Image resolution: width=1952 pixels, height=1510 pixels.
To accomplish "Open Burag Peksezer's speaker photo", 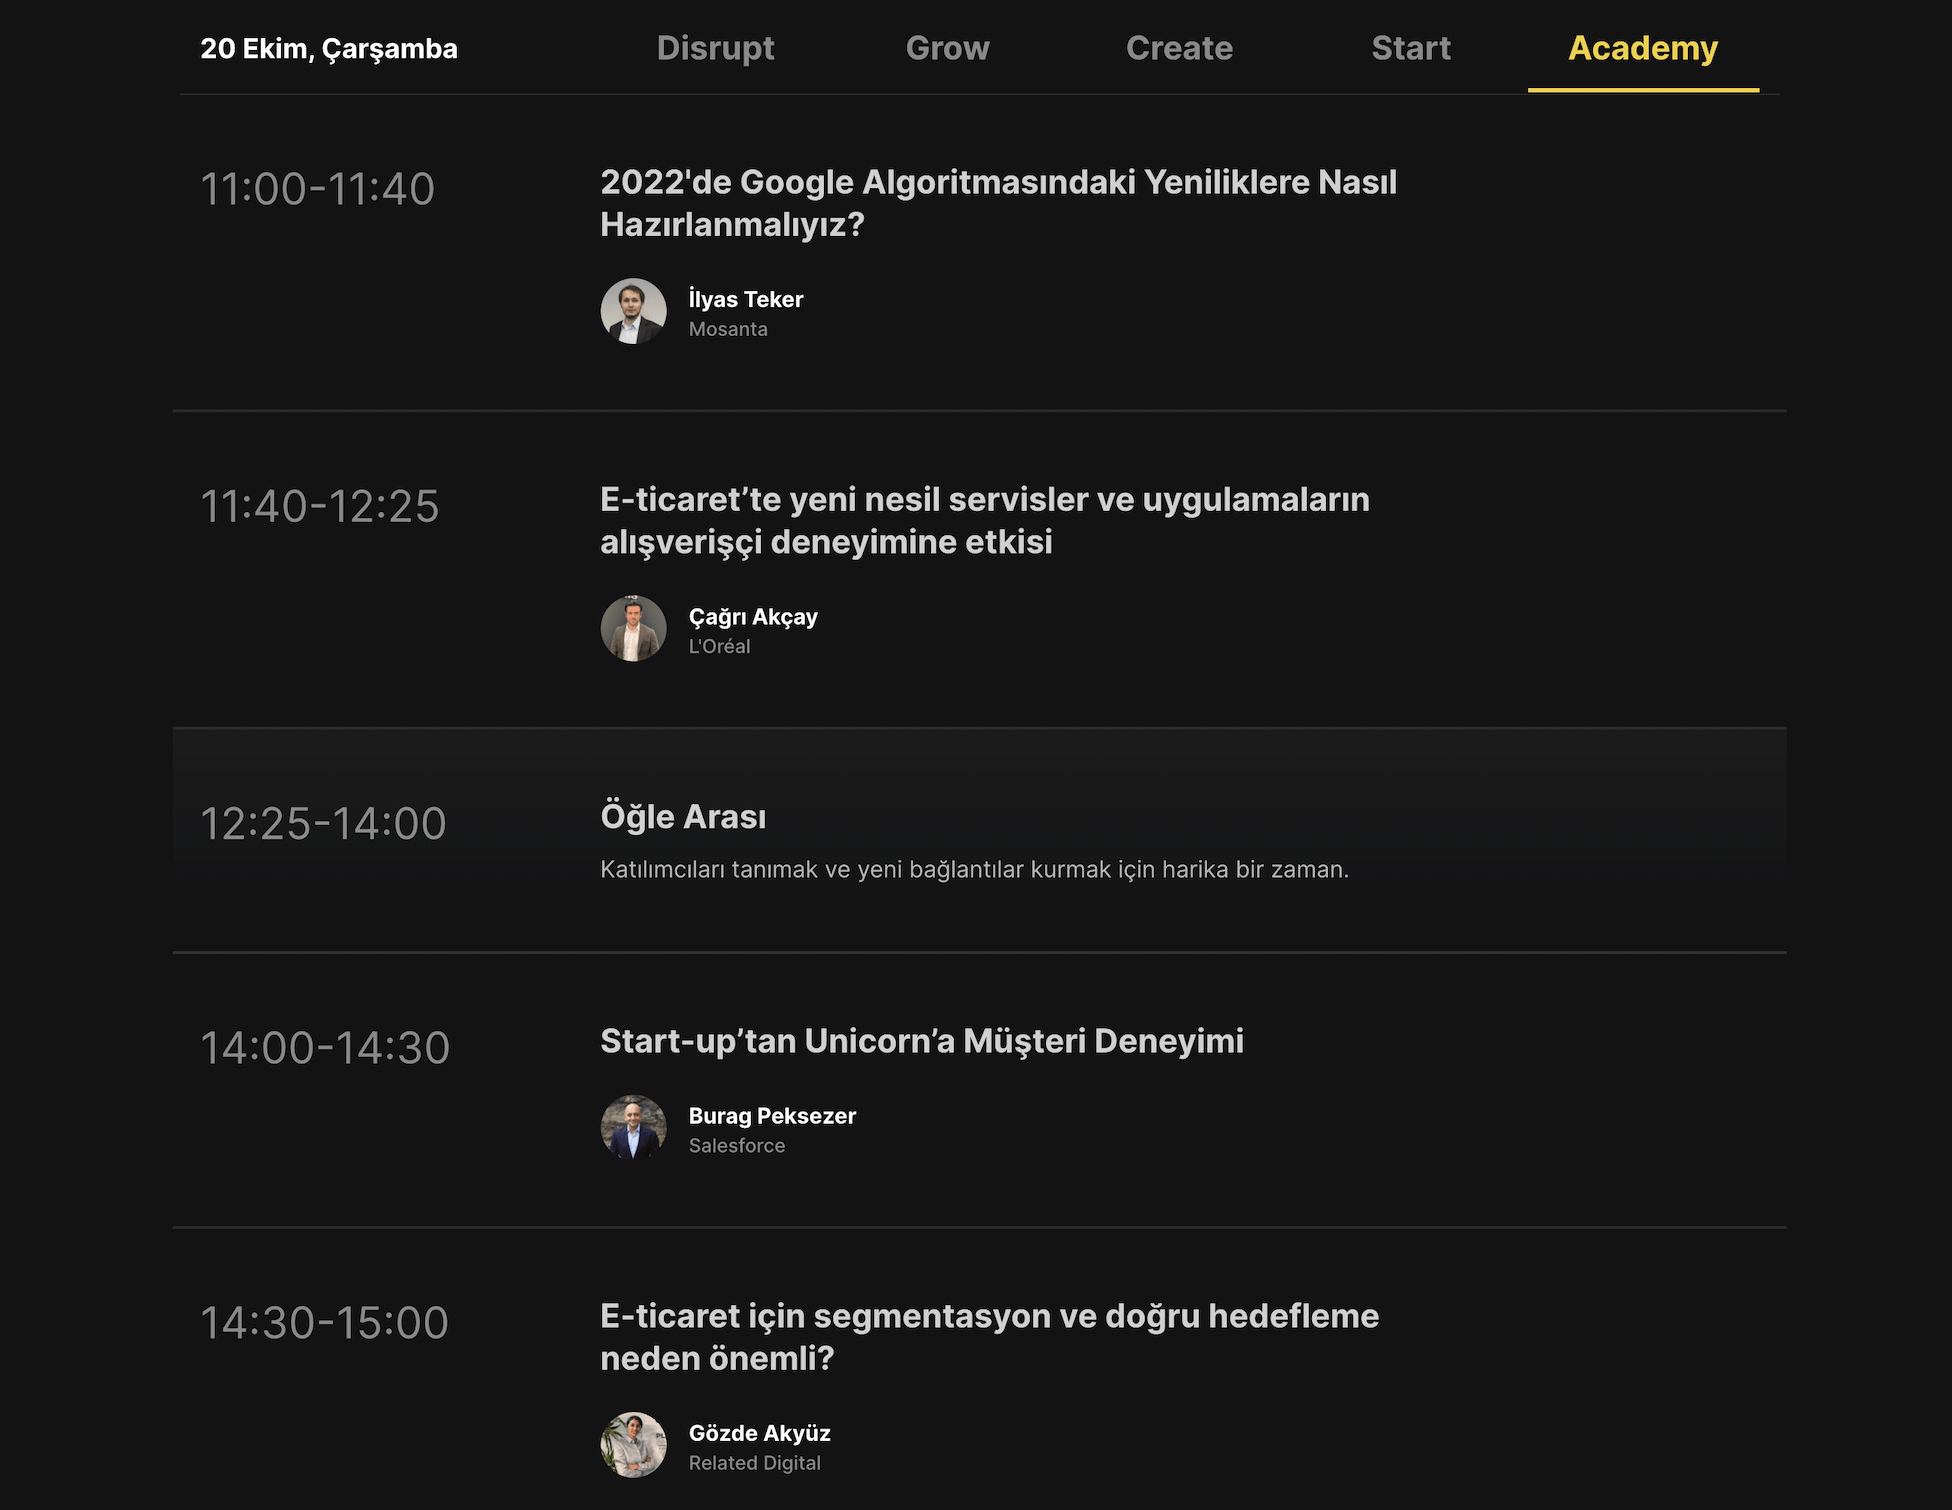I will [633, 1128].
